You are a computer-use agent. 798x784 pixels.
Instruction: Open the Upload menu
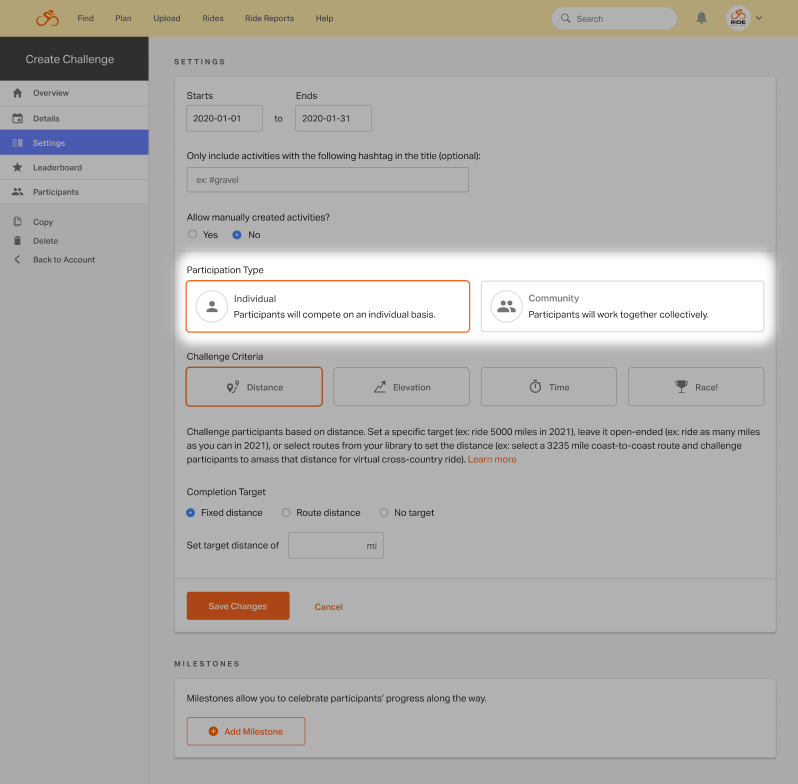click(167, 18)
